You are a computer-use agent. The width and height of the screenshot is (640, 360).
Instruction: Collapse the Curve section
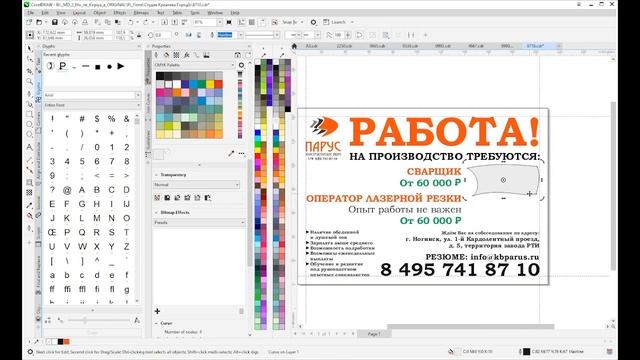point(156,323)
